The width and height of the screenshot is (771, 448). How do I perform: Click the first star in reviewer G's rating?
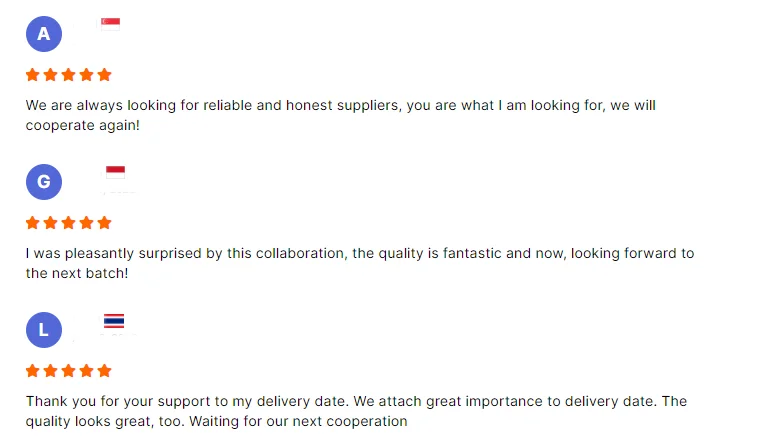click(33, 223)
